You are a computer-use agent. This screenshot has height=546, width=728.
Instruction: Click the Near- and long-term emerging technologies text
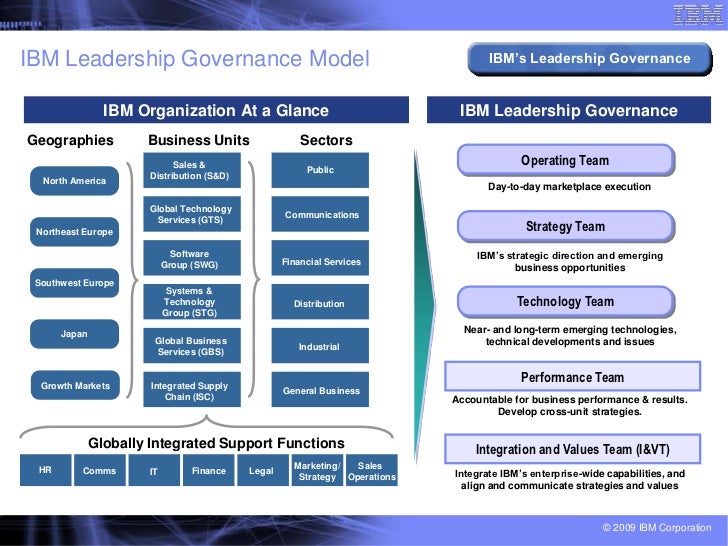tap(570, 336)
